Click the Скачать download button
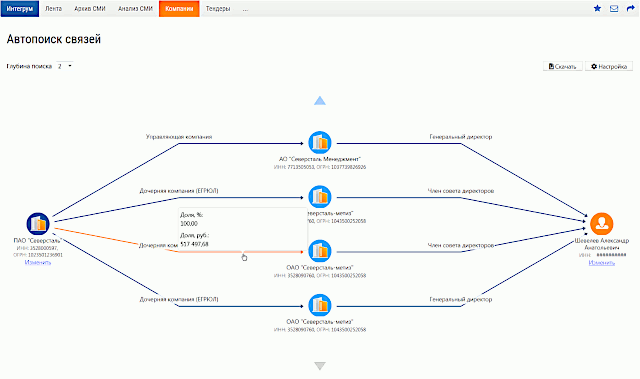The width and height of the screenshot is (640, 379). (562, 66)
